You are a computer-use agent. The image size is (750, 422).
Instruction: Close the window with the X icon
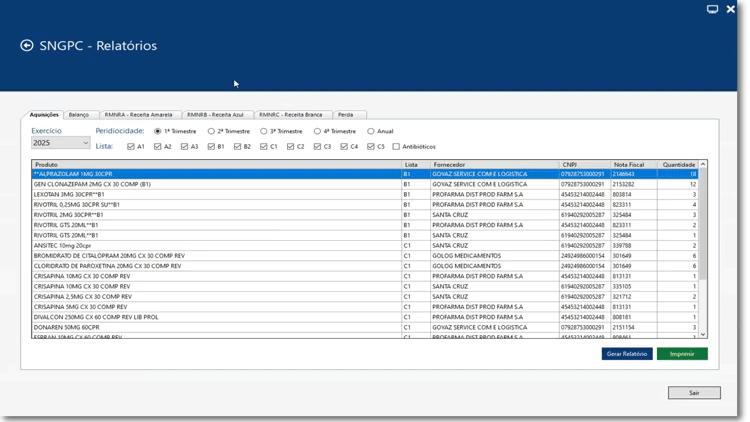coord(731,9)
